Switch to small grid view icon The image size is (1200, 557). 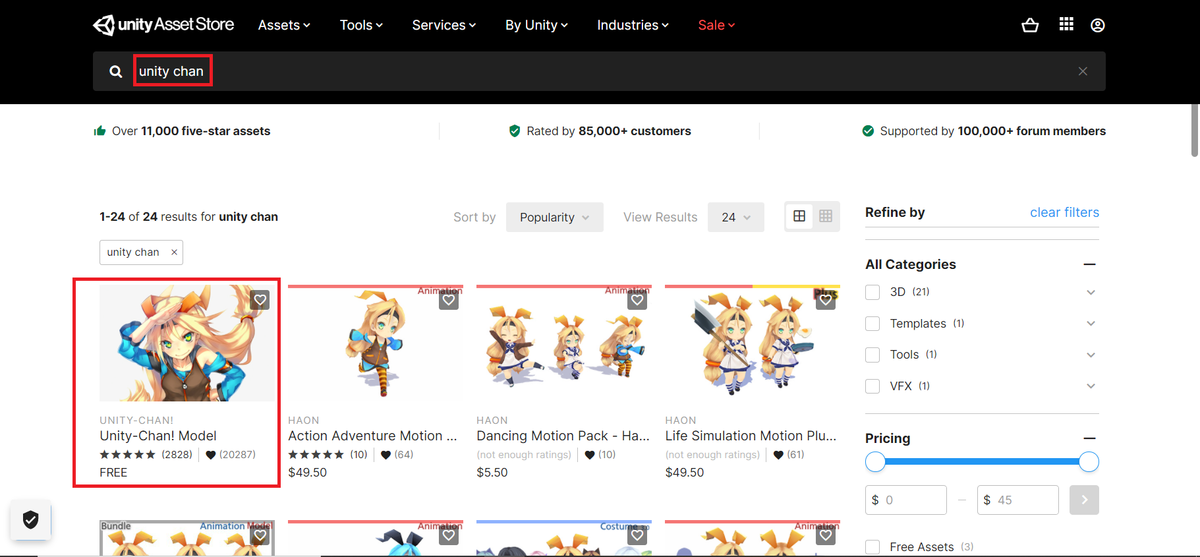coord(826,216)
